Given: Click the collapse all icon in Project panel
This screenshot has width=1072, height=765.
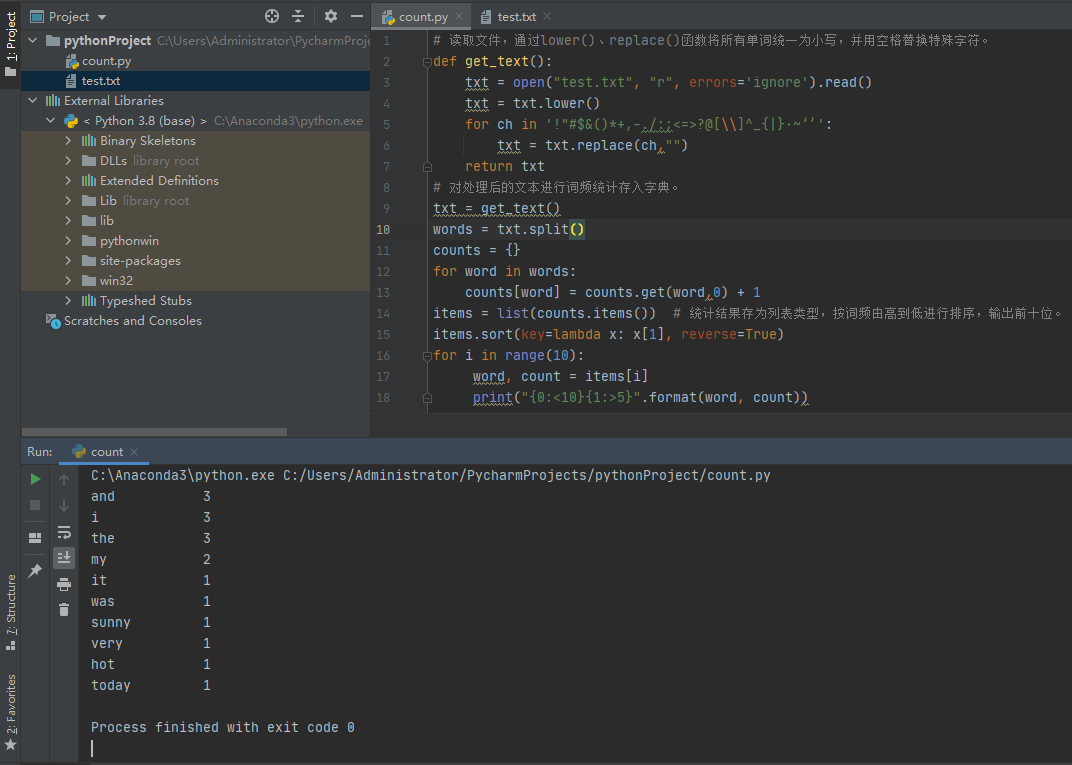Looking at the screenshot, I should 298,16.
